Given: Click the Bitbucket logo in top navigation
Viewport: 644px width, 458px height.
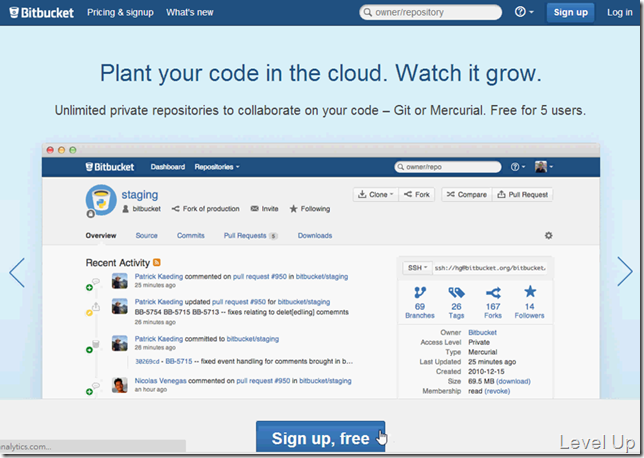Looking at the screenshot, I should tap(41, 13).
